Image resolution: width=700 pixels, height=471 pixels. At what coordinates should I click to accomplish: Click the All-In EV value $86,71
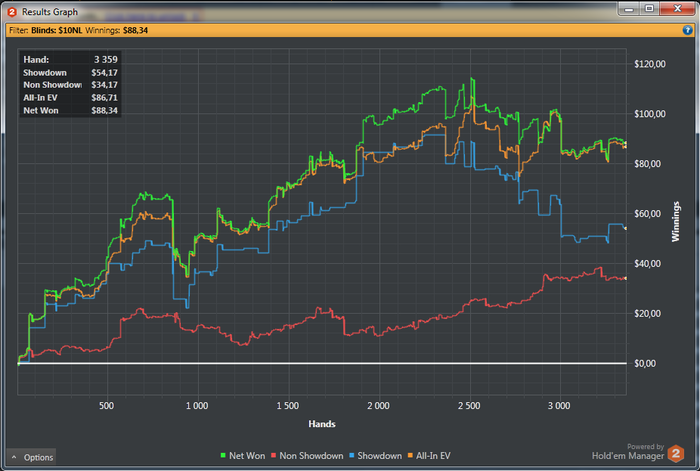(x=103, y=98)
